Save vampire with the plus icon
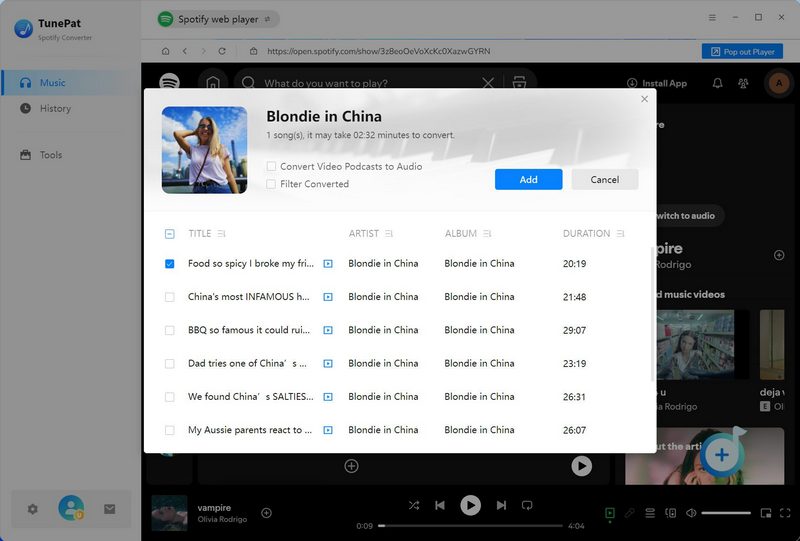The image size is (800, 541). click(x=266, y=513)
